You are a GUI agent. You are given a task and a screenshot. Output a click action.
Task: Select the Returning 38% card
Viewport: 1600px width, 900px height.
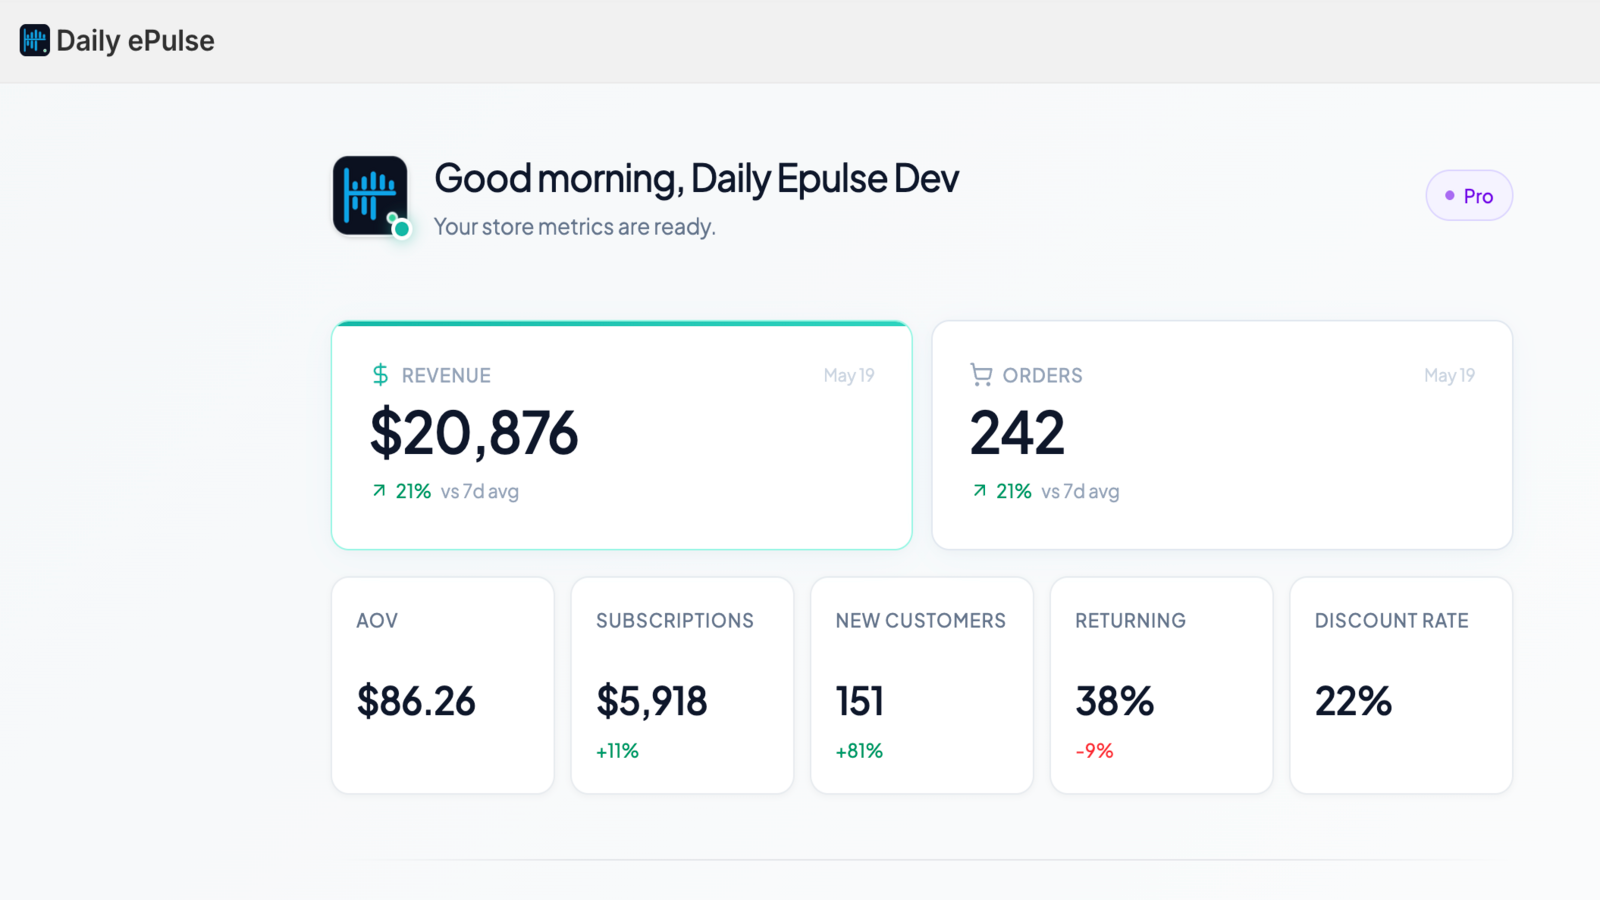(x=1161, y=685)
